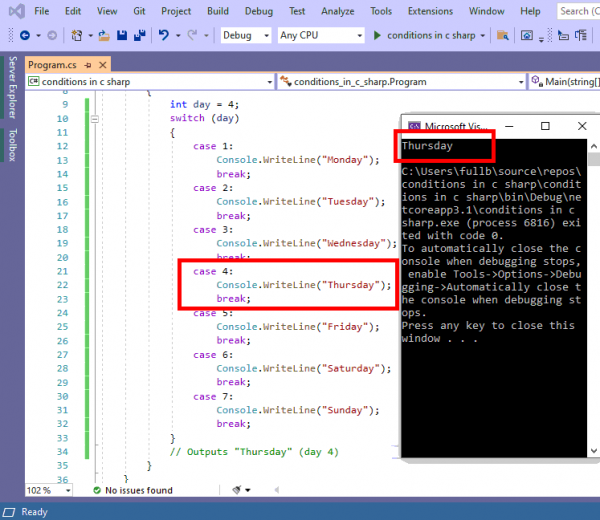This screenshot has height=520, width=600.
Task: Click the Undo arrow icon
Action: pos(163,35)
